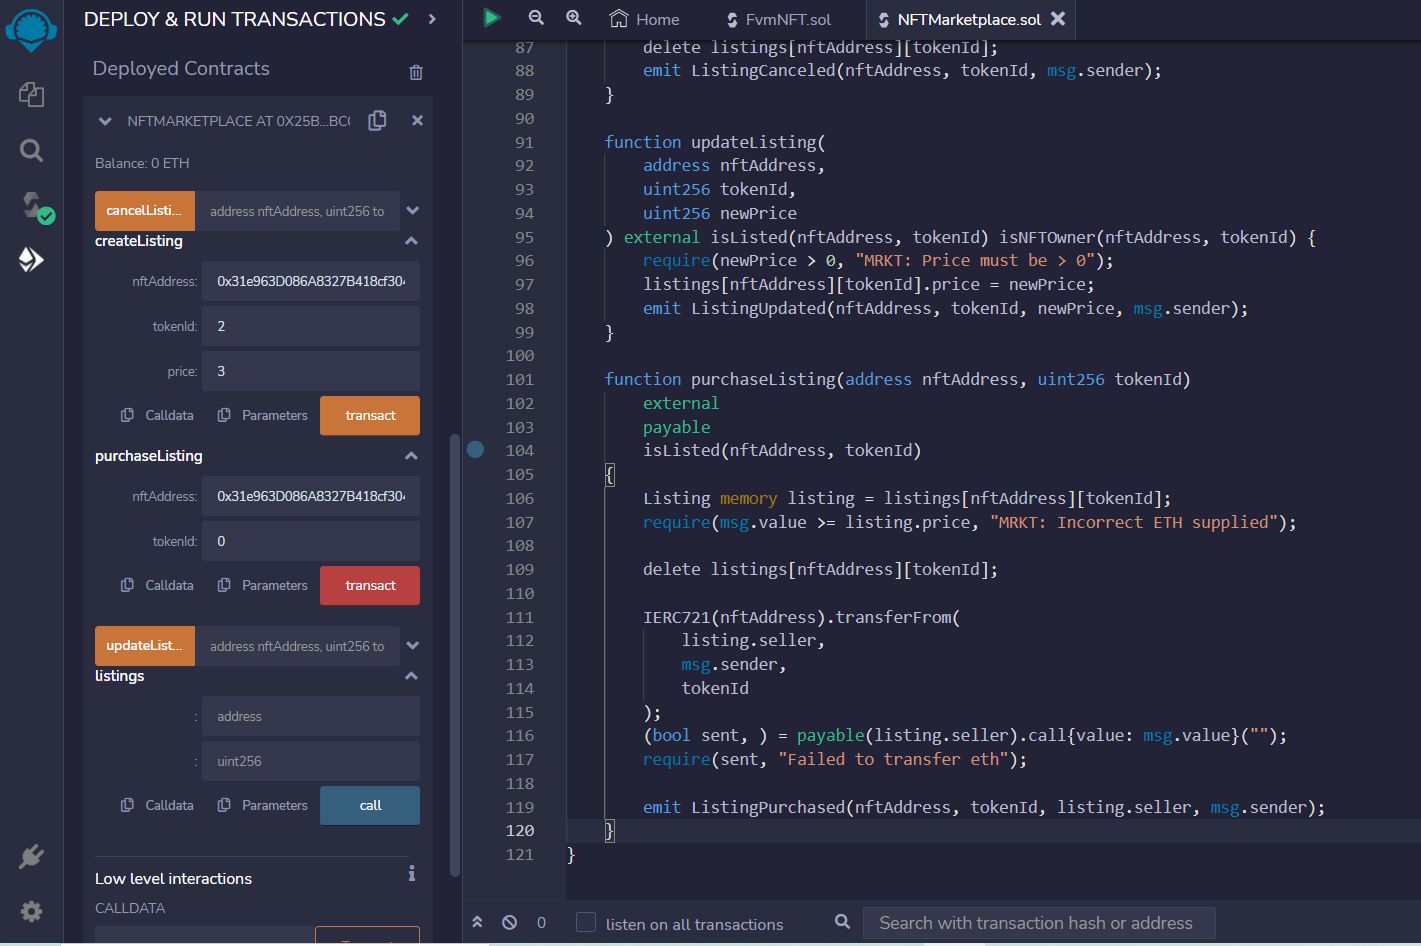This screenshot has width=1421, height=946.
Task: Expand updateListing function parameters
Action: (412, 646)
